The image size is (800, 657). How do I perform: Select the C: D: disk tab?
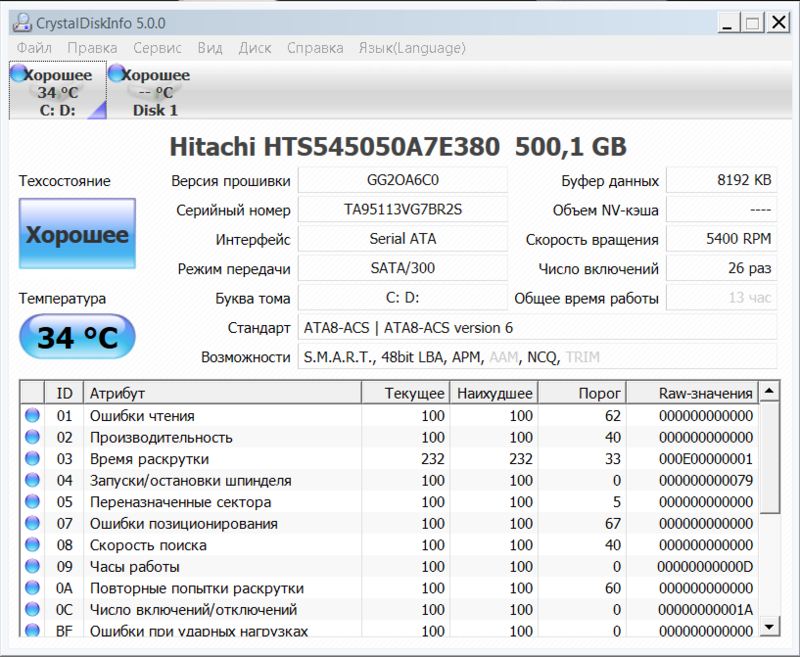58,91
